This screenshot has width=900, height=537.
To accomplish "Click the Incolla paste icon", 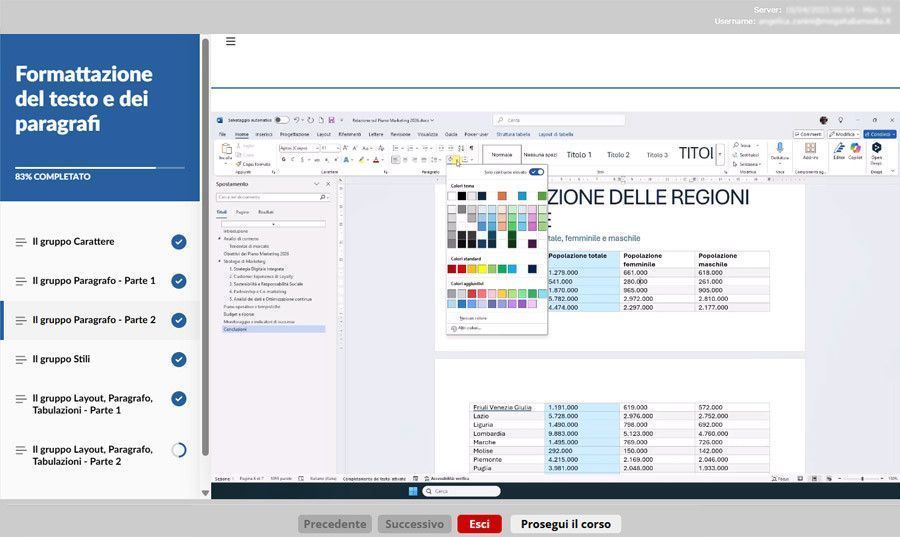I will click(x=225, y=151).
